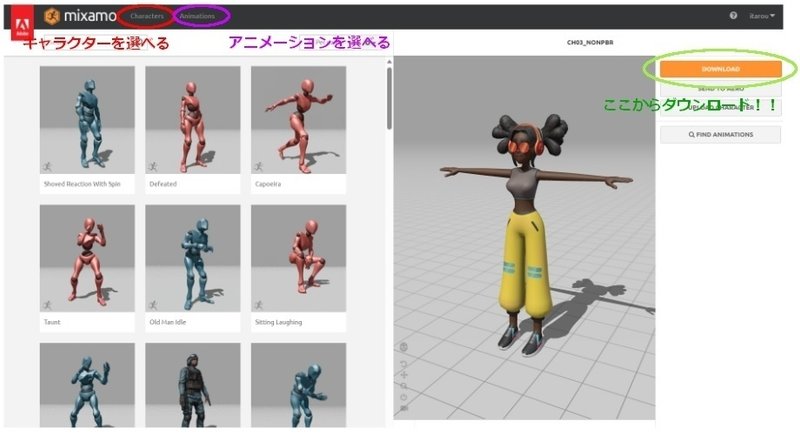Click the FIND ANIMATIONS button
Viewport: 800px width, 435px height.
click(x=720, y=135)
